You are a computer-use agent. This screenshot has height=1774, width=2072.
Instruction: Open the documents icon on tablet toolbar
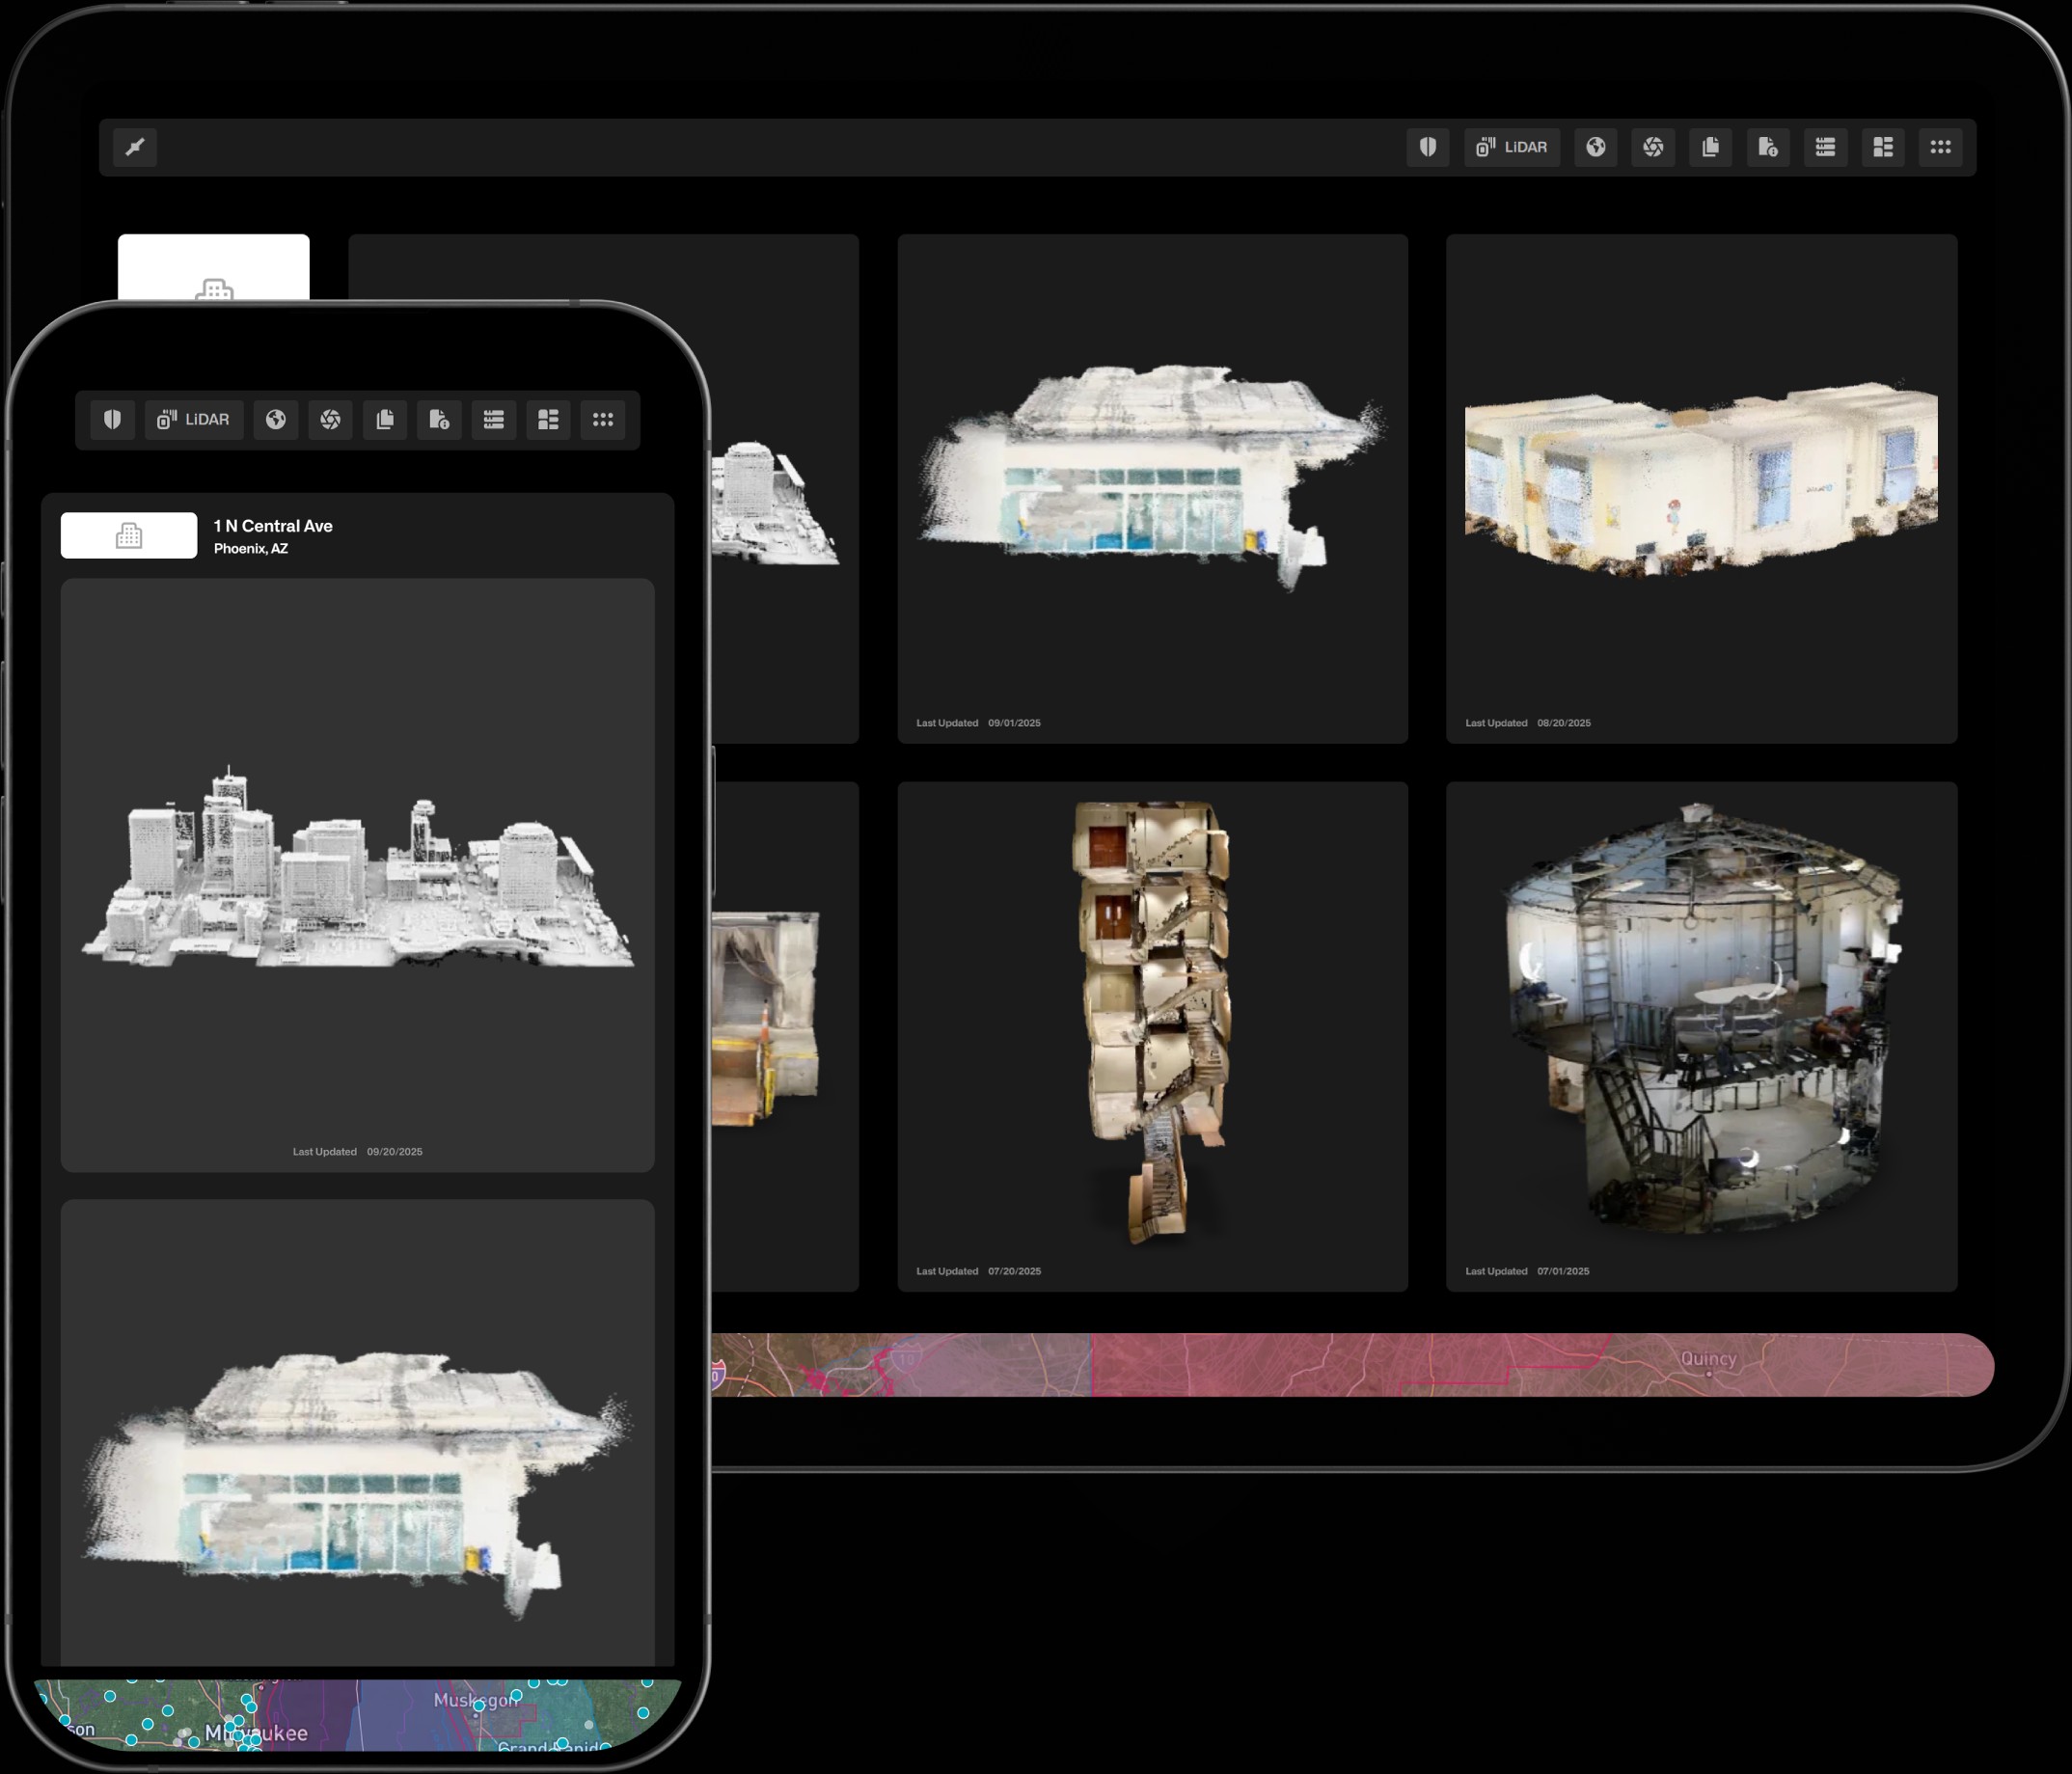tap(1710, 148)
